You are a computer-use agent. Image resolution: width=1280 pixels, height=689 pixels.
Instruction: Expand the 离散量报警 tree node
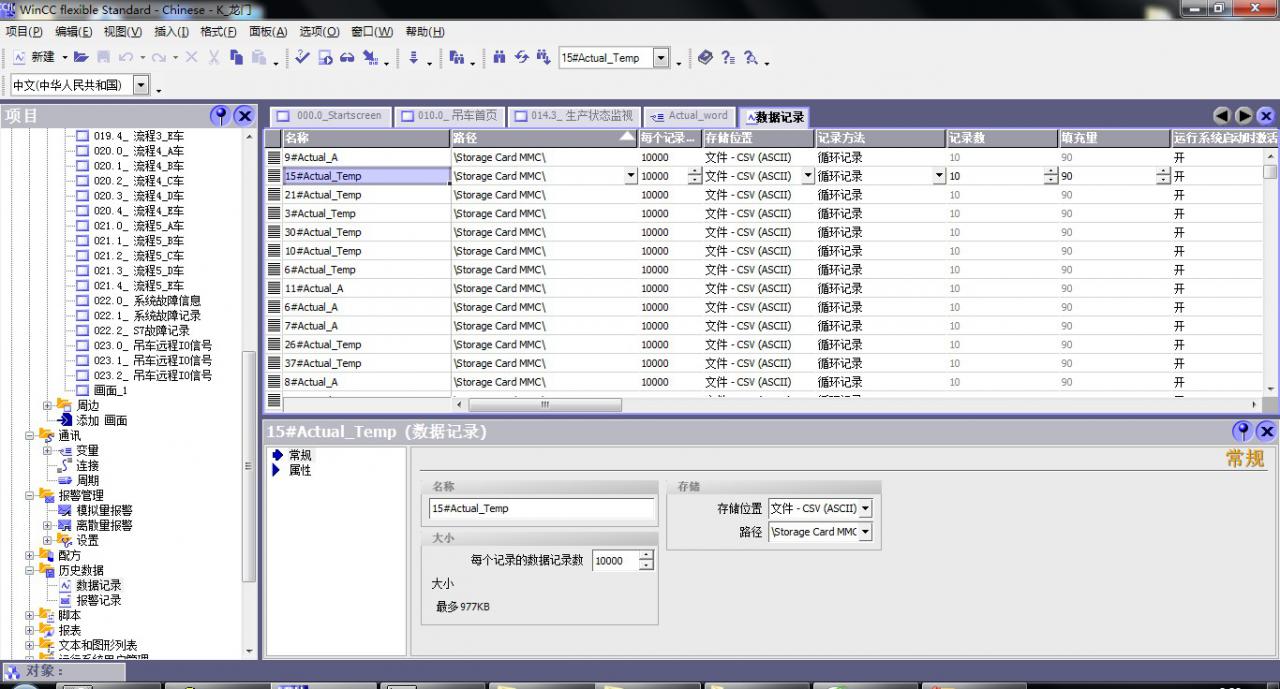click(x=47, y=525)
